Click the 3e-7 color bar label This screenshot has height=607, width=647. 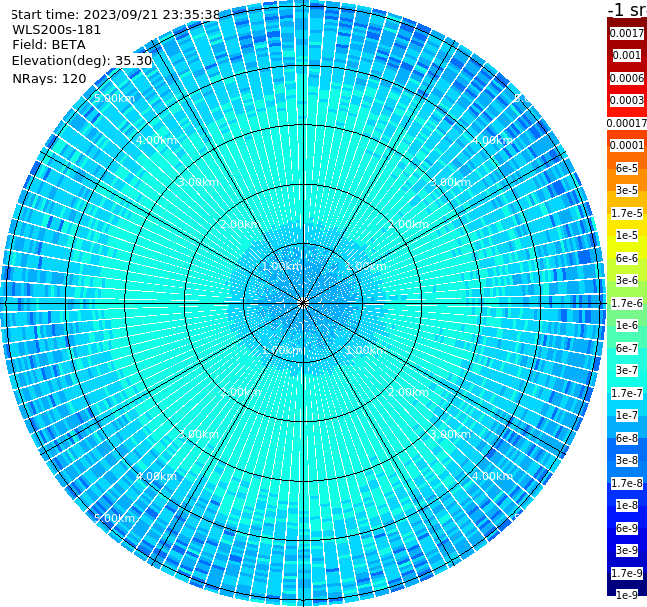click(x=627, y=370)
